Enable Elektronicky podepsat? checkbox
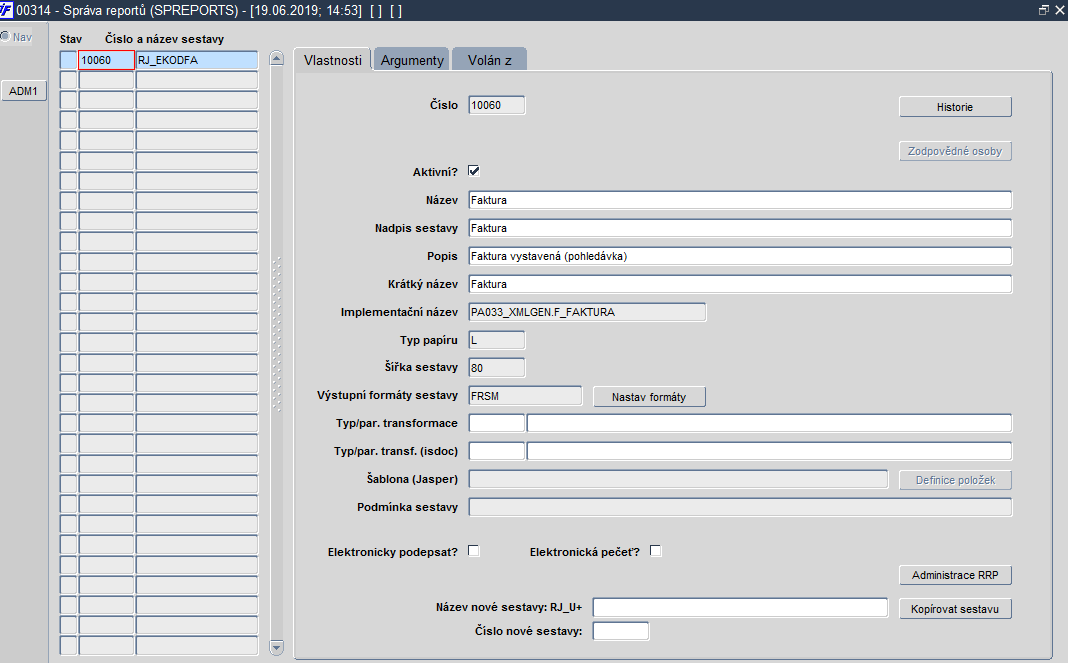 tap(474, 551)
